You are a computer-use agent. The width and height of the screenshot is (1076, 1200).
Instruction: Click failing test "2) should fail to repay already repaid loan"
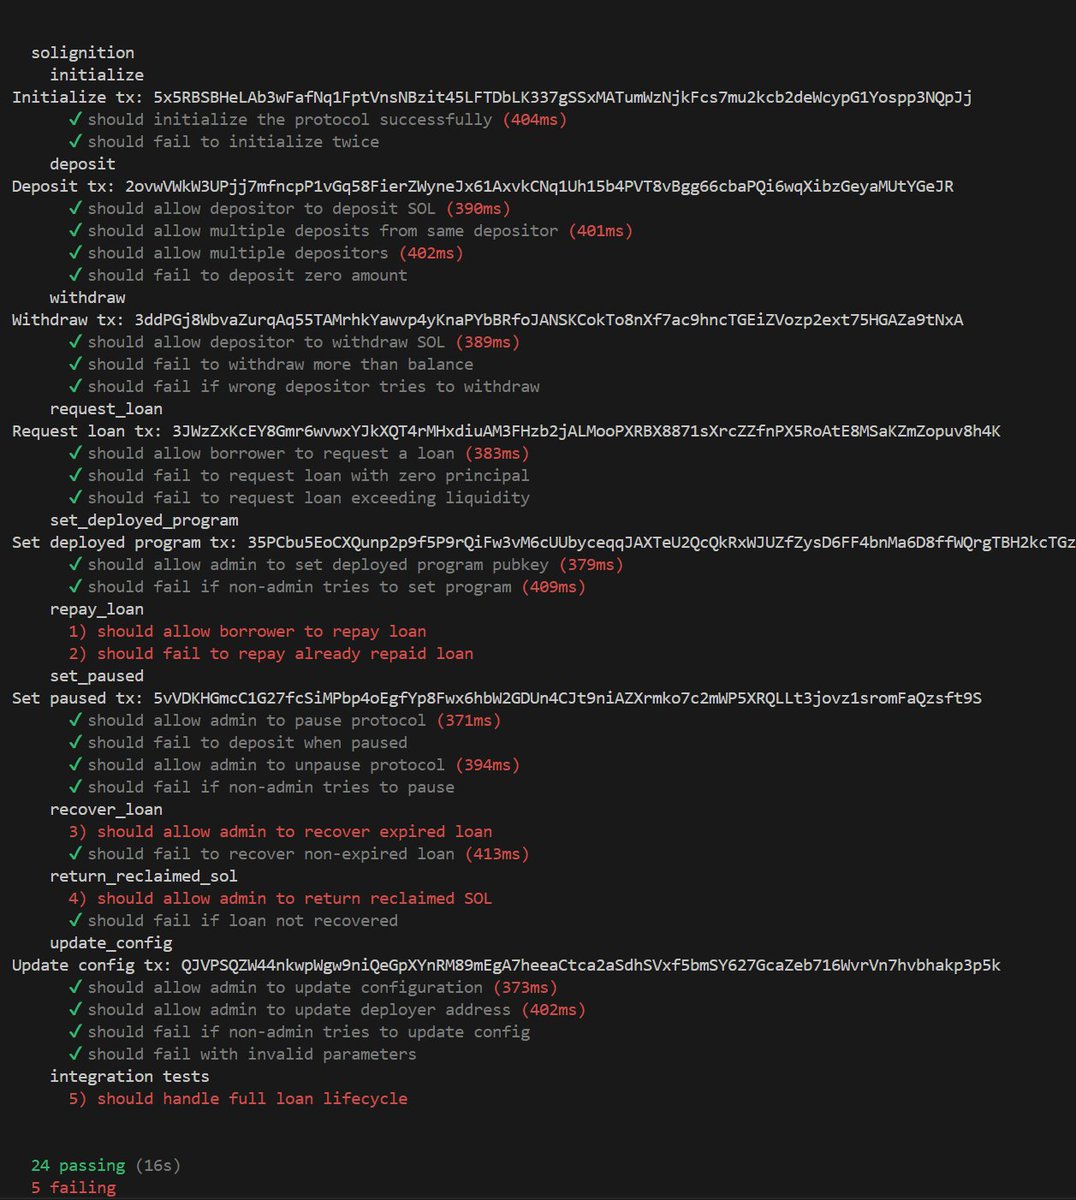click(x=271, y=653)
